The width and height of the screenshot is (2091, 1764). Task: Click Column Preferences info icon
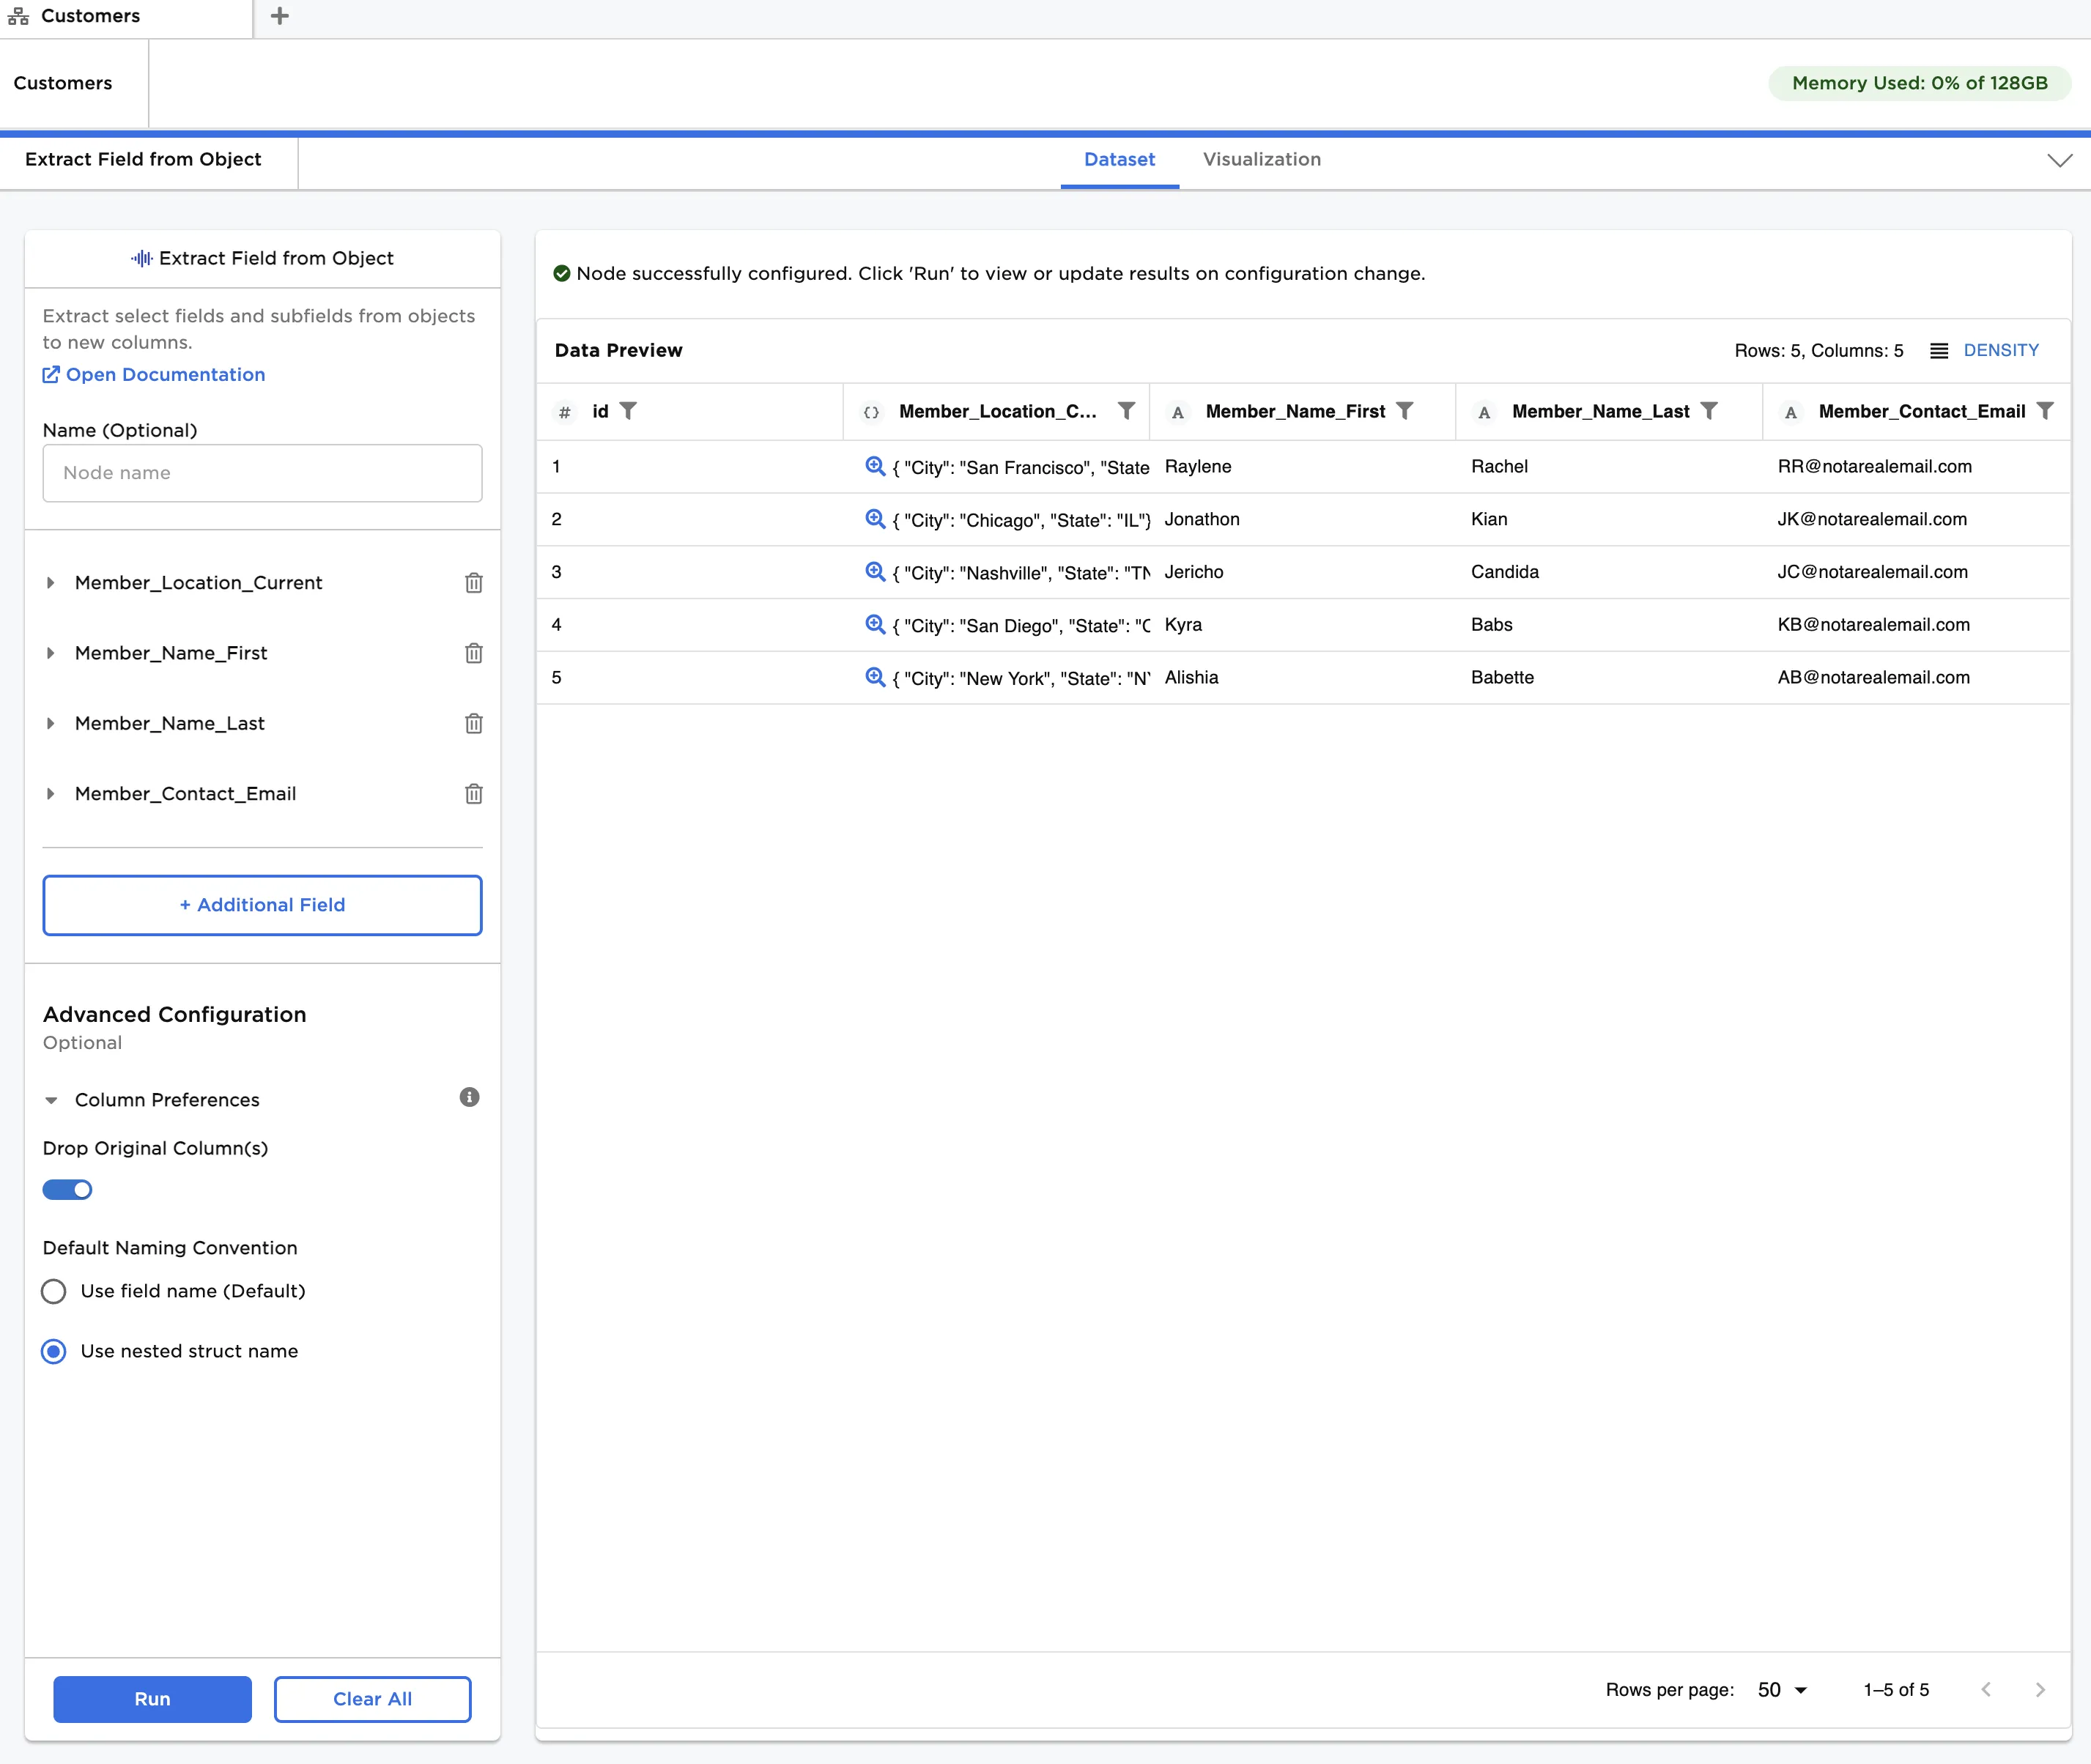point(469,1098)
